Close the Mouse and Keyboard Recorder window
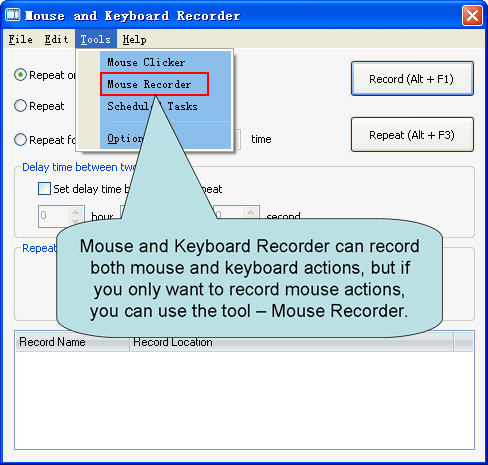This screenshot has height=465, width=488. tap(472, 15)
